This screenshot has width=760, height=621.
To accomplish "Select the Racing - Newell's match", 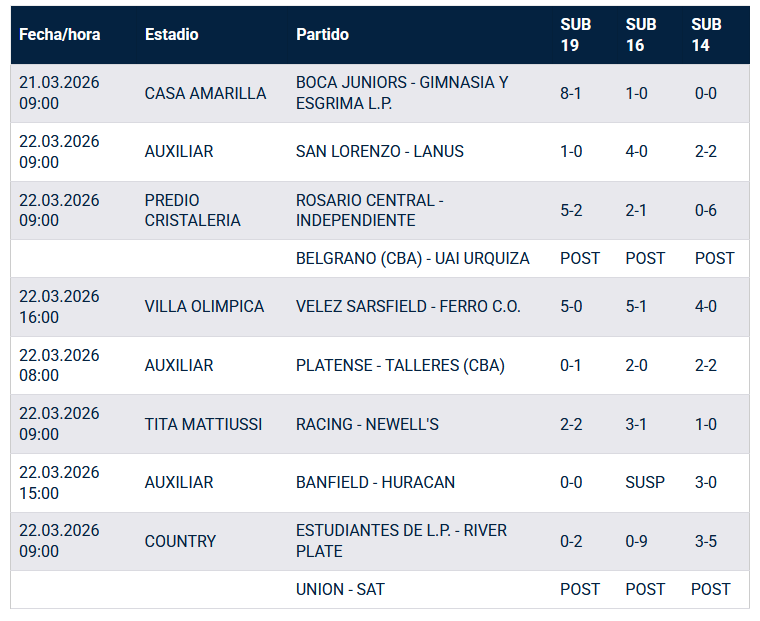I will [367, 424].
